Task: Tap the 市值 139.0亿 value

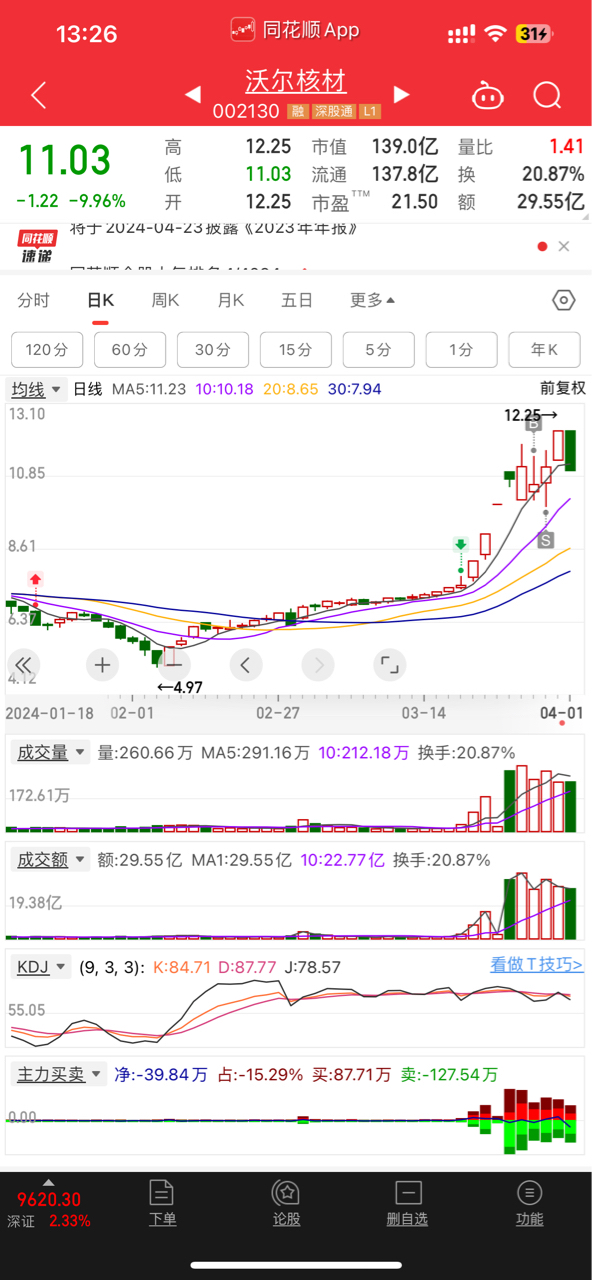Action: (405, 147)
